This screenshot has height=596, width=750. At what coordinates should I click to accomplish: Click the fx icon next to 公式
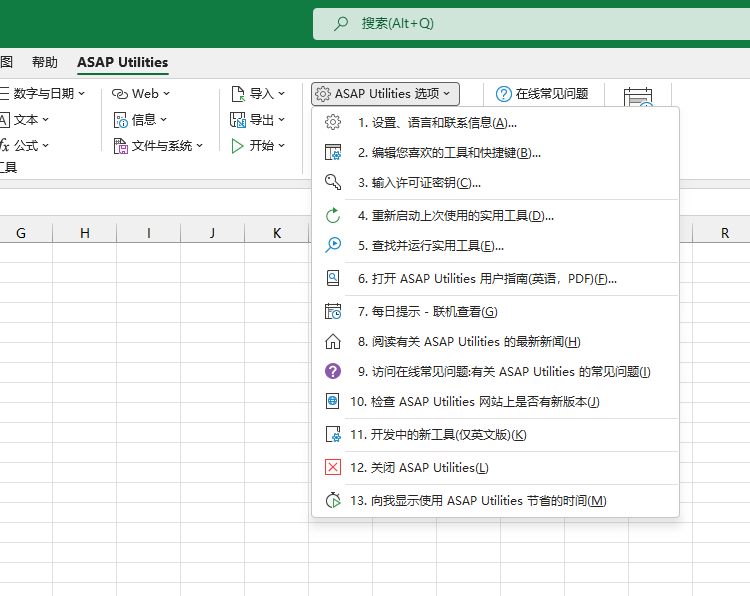point(5,145)
